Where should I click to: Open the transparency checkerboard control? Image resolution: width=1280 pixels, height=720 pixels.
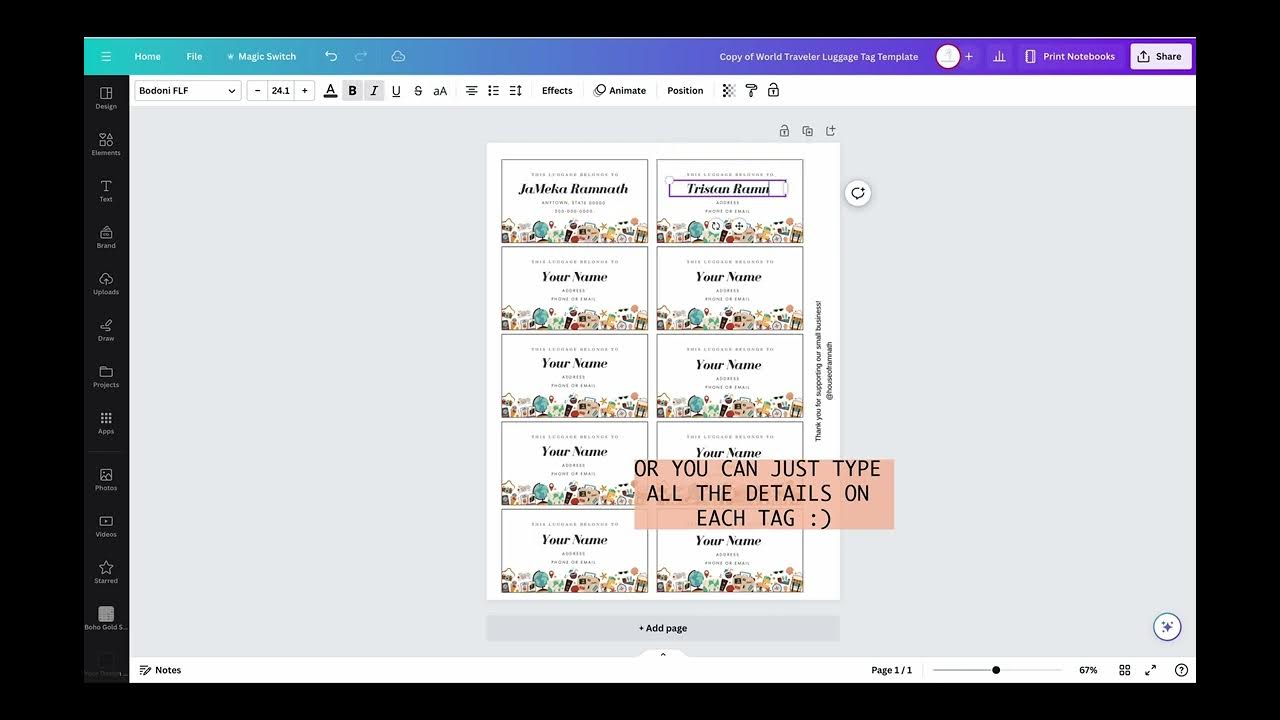729,91
